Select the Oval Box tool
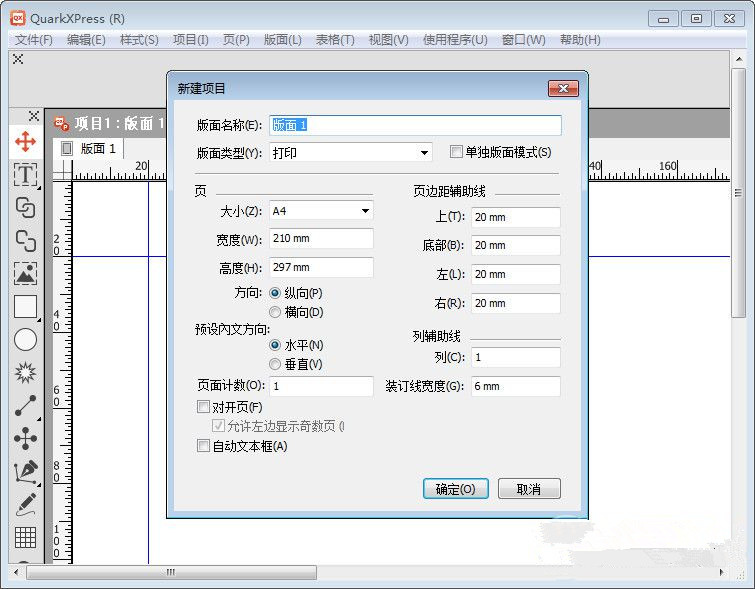This screenshot has height=589, width=755. (x=25, y=340)
